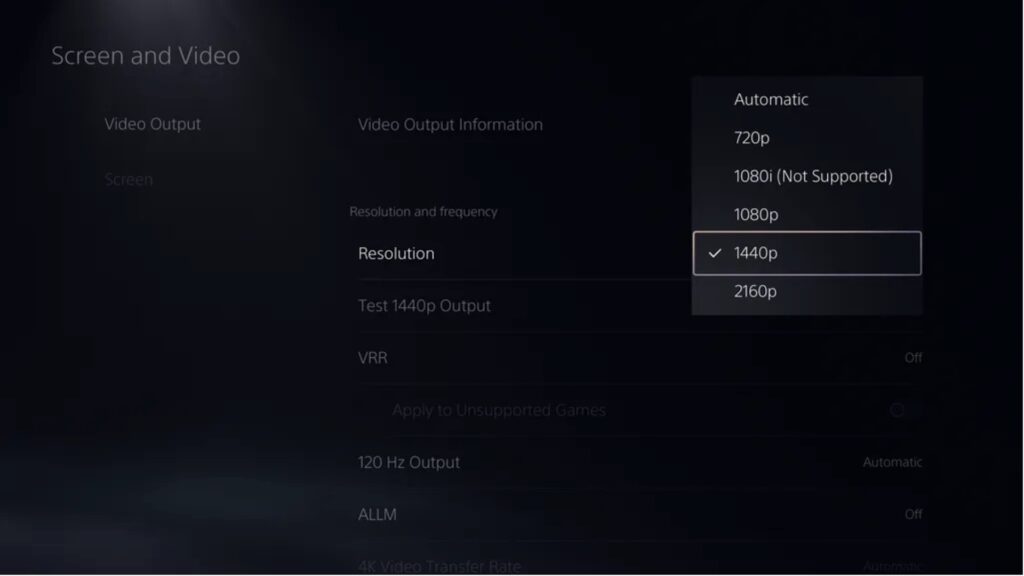Open the Video Output section
The image size is (1024, 576).
coord(152,124)
